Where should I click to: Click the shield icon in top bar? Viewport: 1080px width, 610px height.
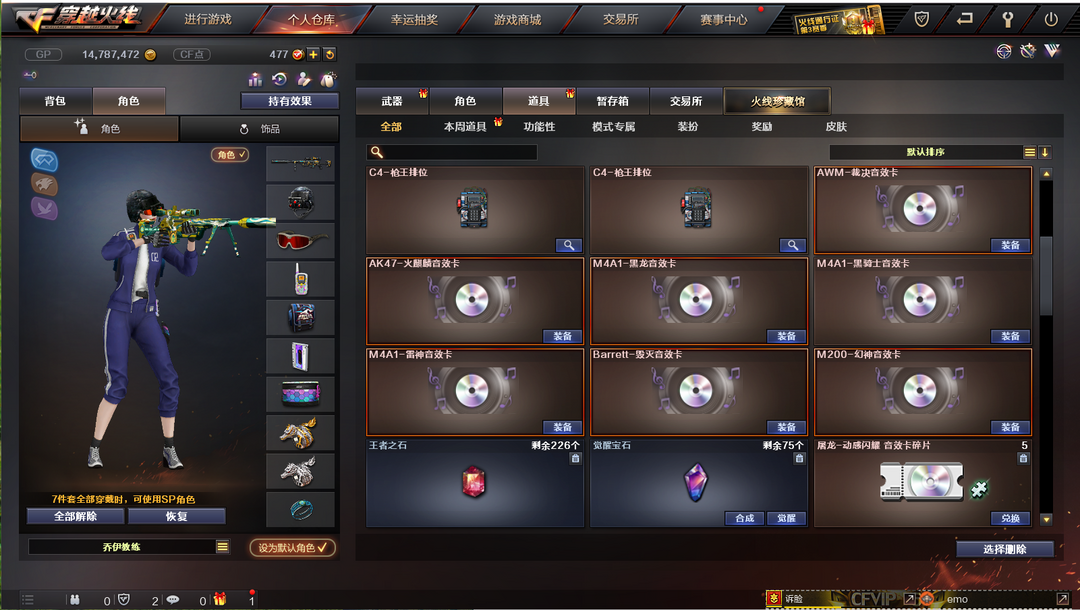[922, 19]
